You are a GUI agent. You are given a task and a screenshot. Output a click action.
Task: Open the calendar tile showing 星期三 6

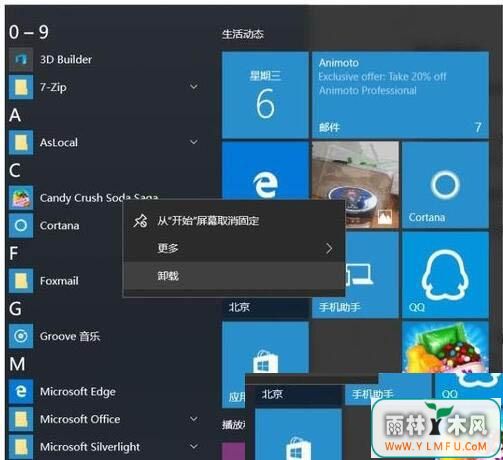[x=265, y=95]
